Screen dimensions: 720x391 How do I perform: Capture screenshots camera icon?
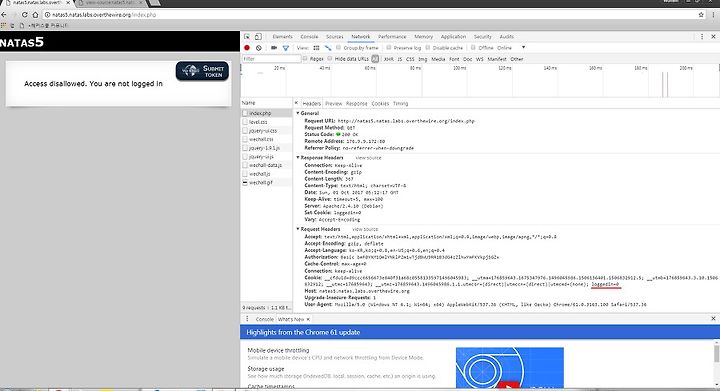point(274,48)
